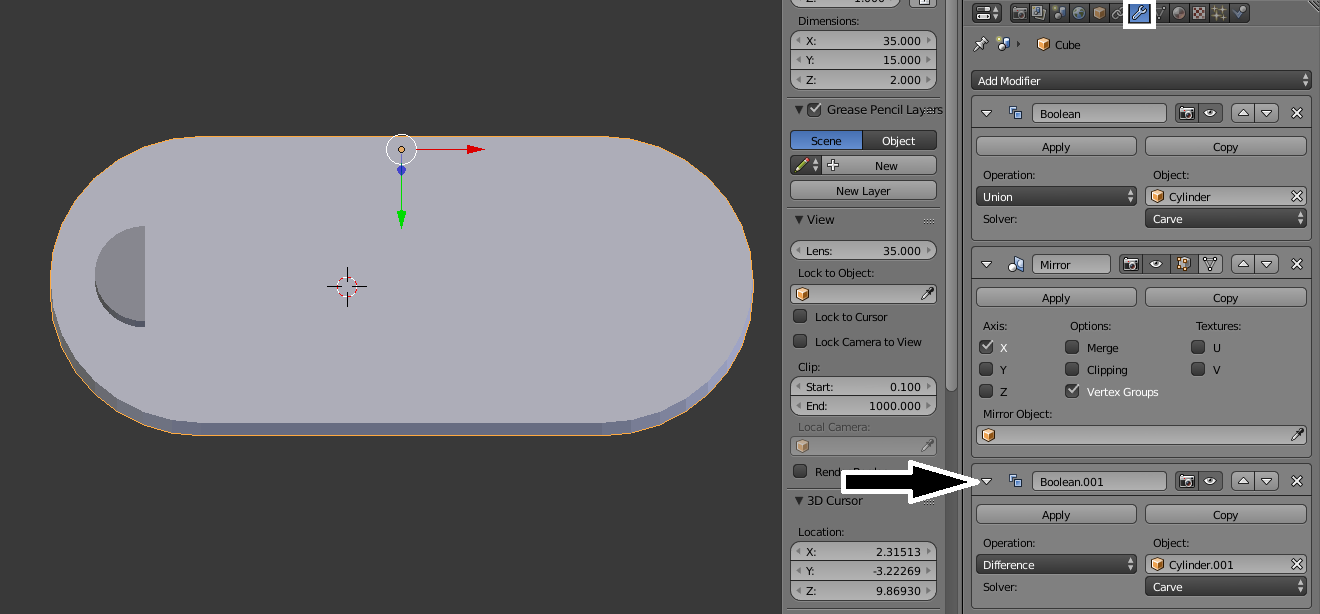Move Boolean.001 modifier down in stack

click(x=1267, y=481)
